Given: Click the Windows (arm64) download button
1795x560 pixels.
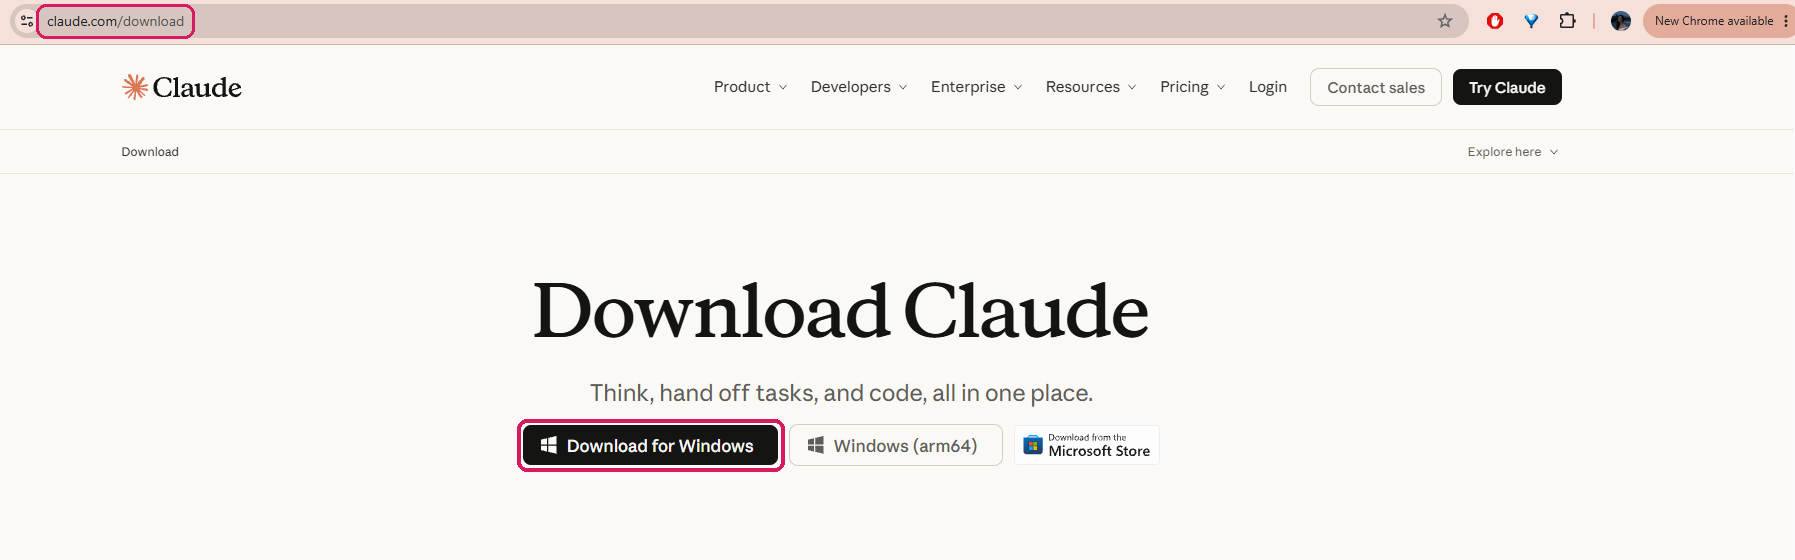Looking at the screenshot, I should pos(896,446).
